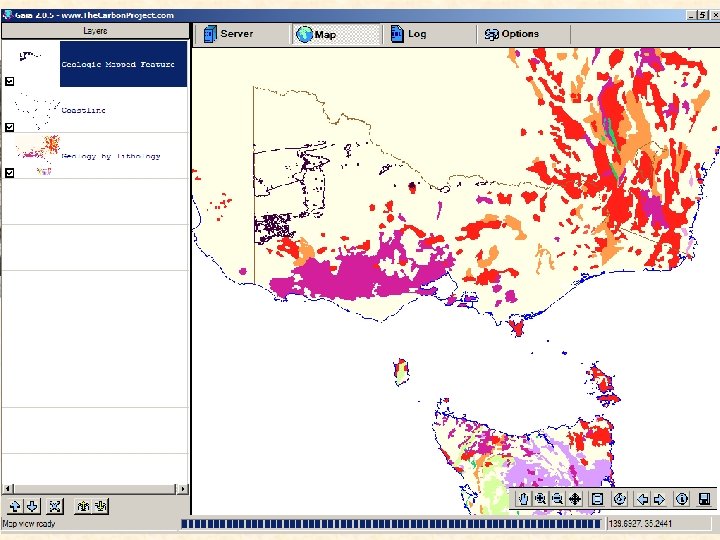Click Coastline layer thumbnail preview

click(x=37, y=110)
